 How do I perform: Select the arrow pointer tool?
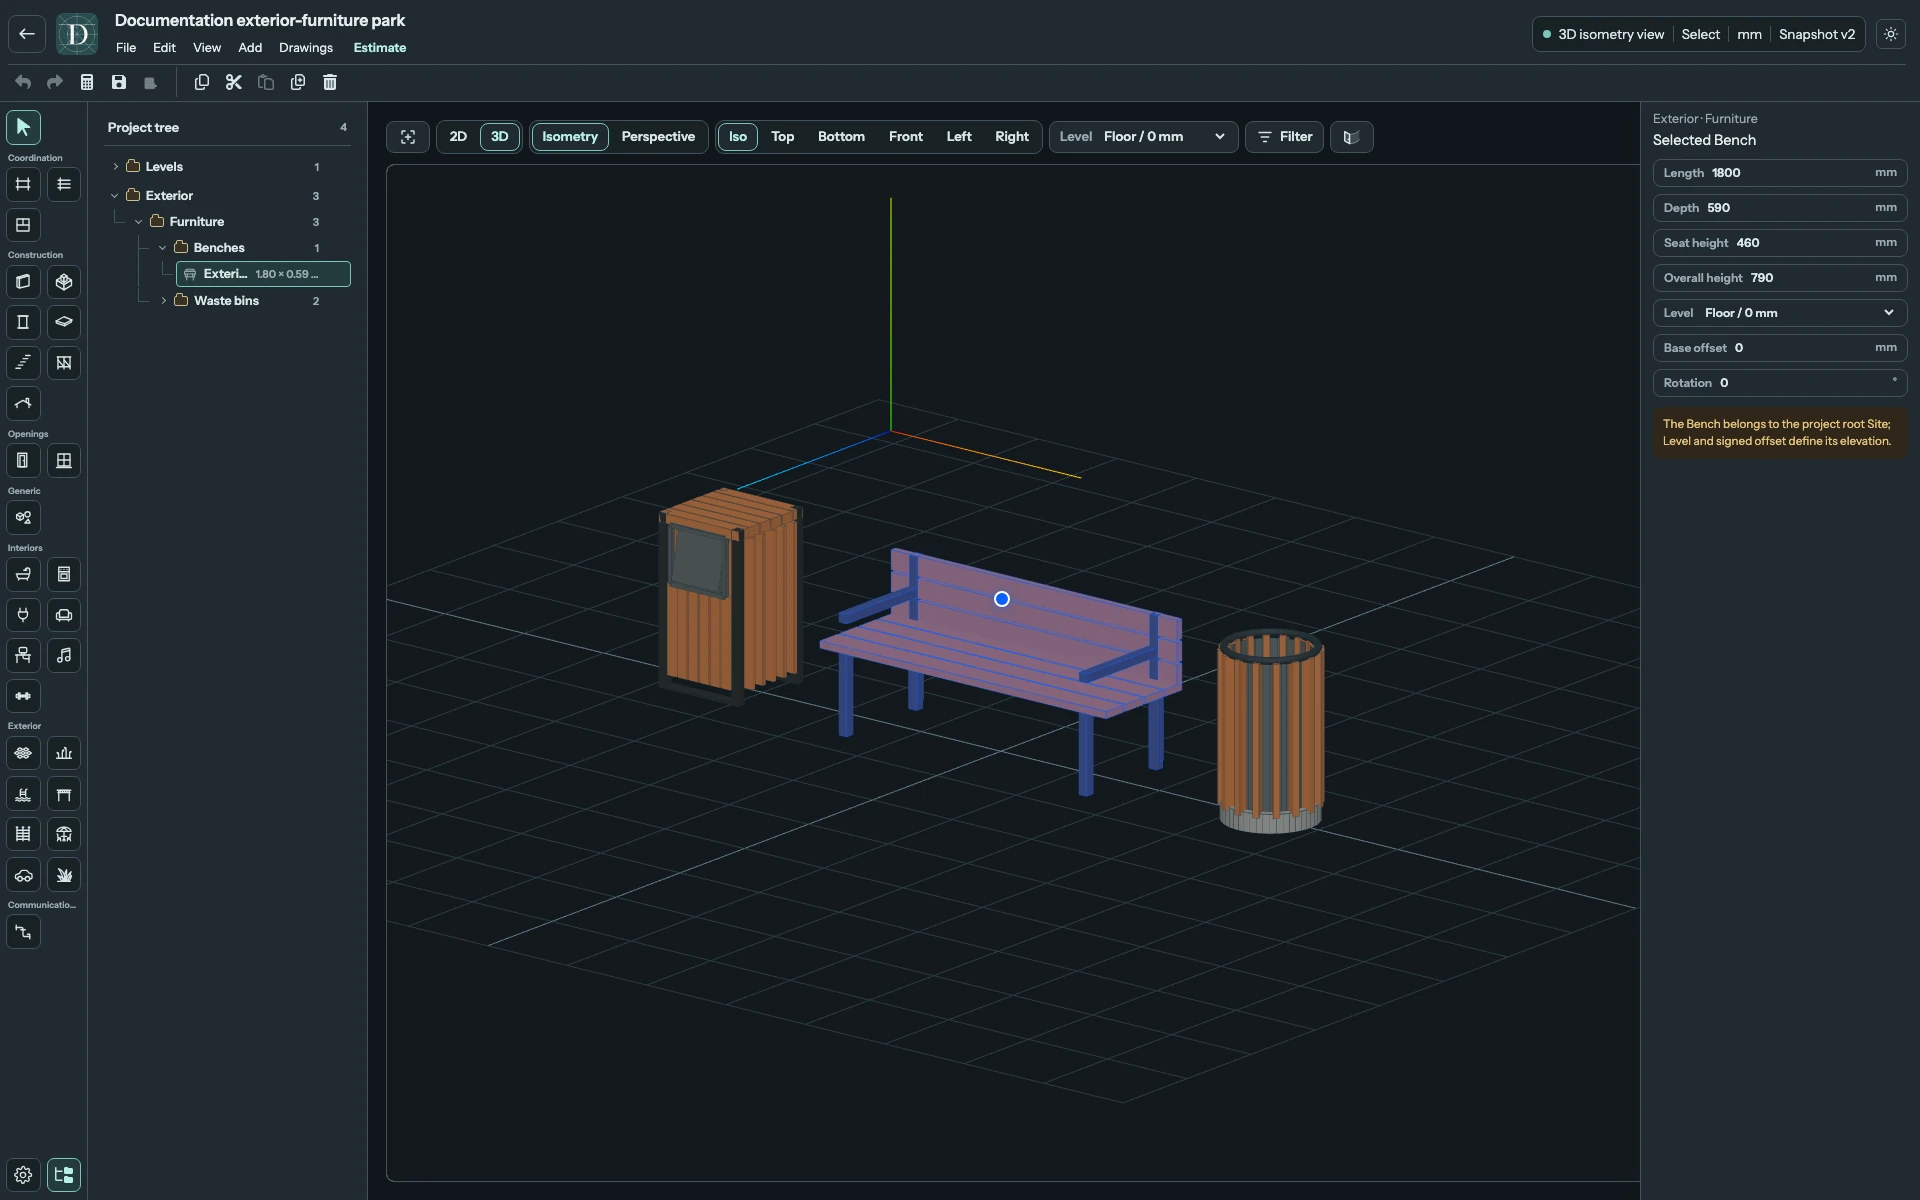point(23,127)
